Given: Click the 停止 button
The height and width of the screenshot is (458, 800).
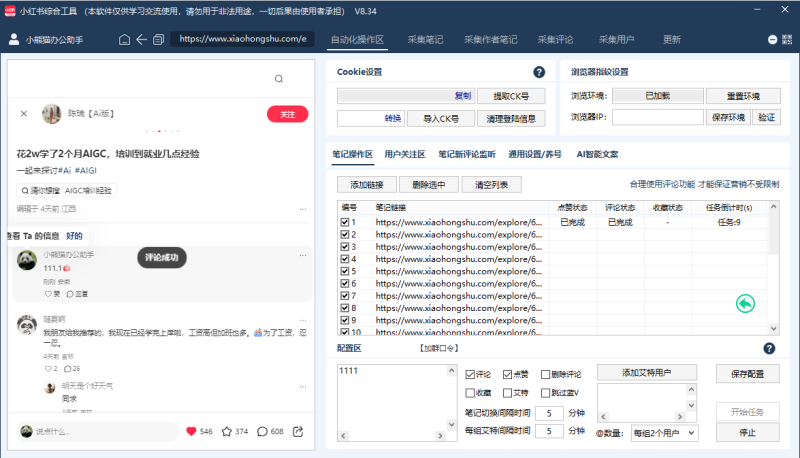Looking at the screenshot, I should click(747, 432).
